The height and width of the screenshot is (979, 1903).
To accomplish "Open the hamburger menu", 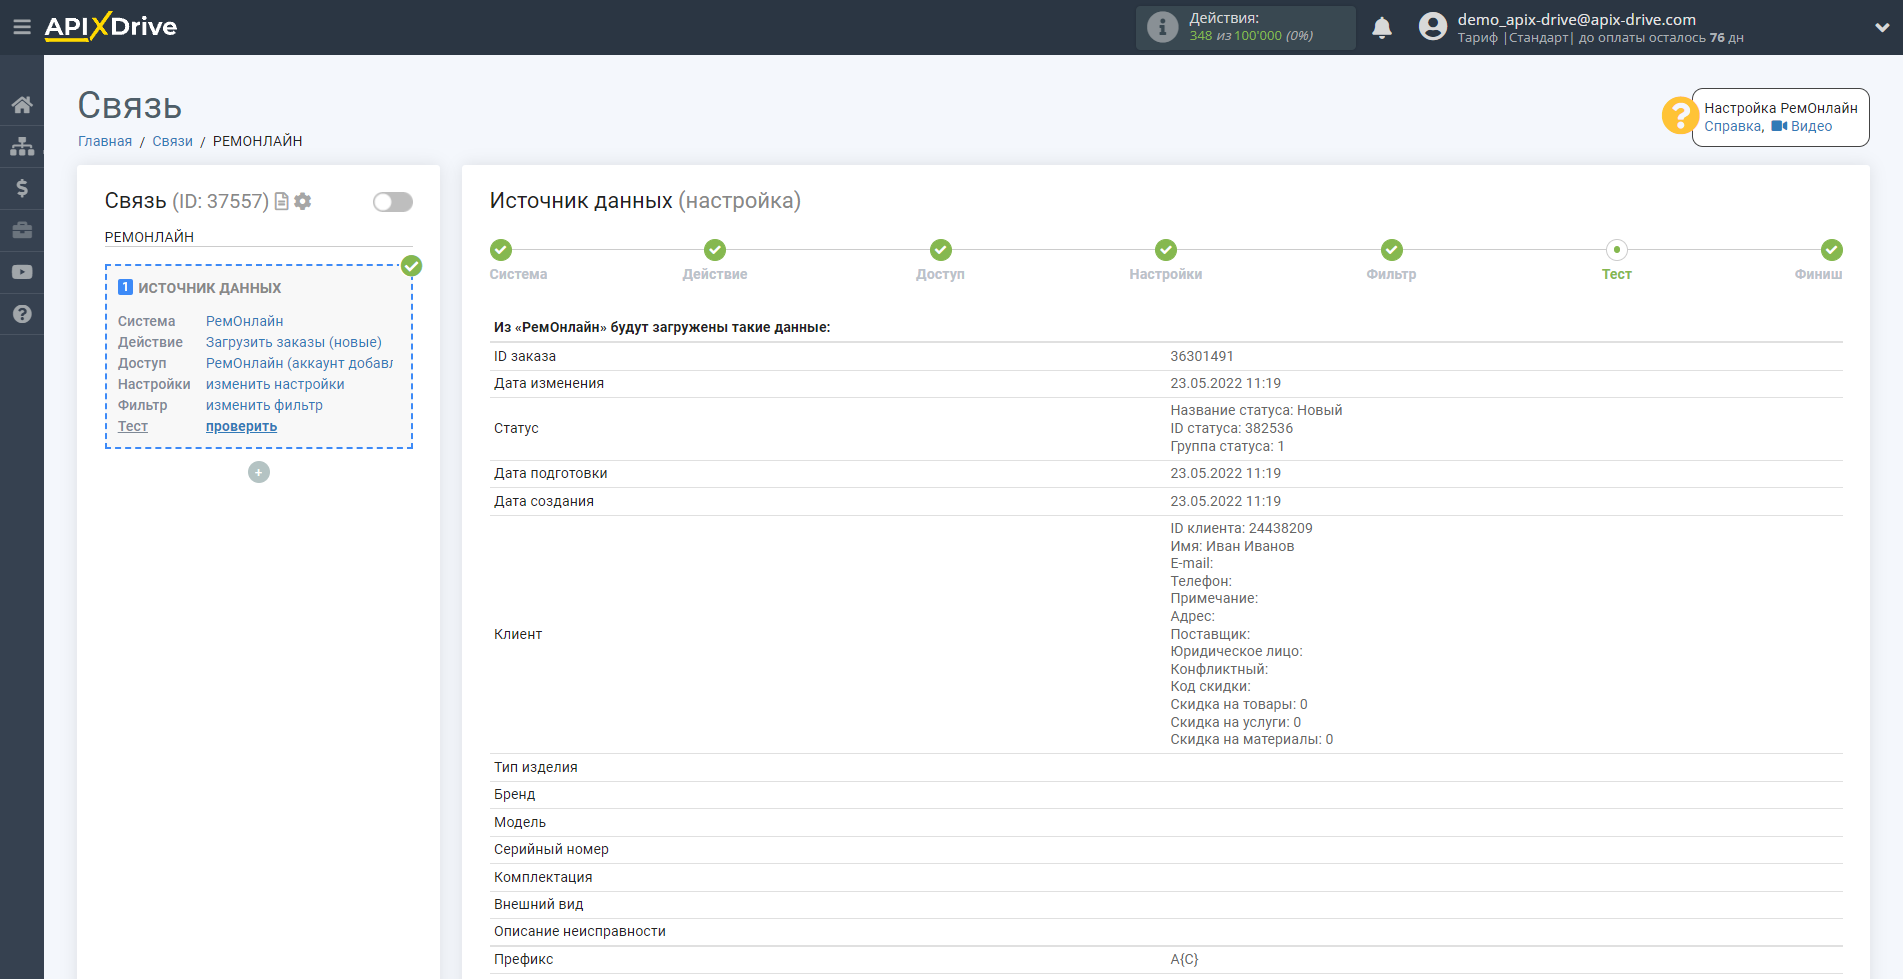I will tap(21, 27).
